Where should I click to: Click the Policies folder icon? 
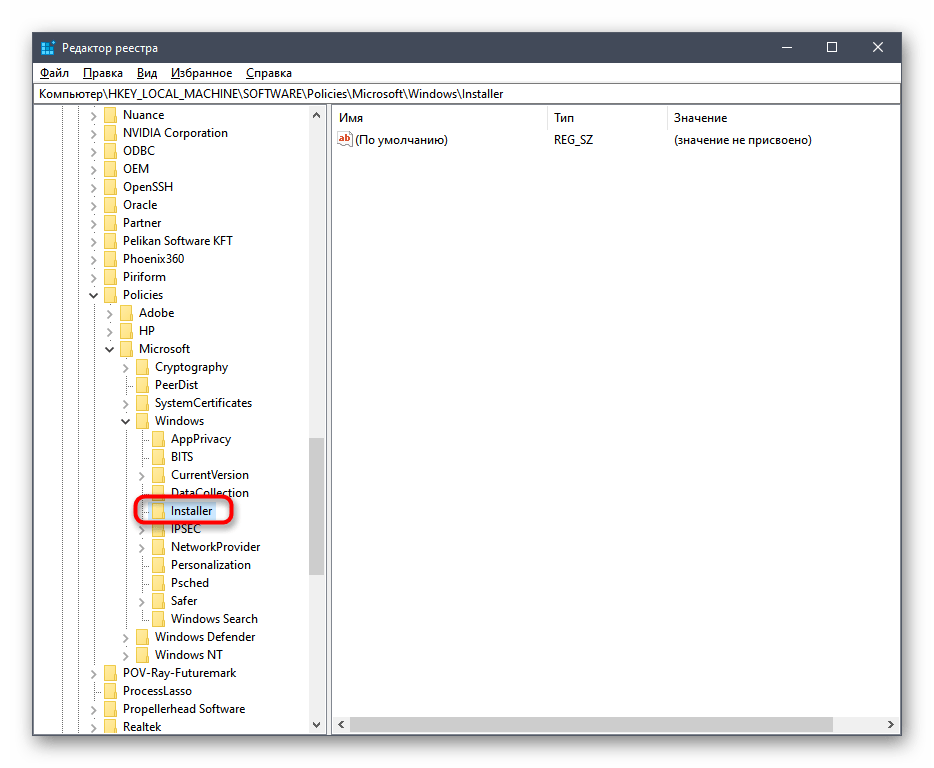[x=110, y=295]
